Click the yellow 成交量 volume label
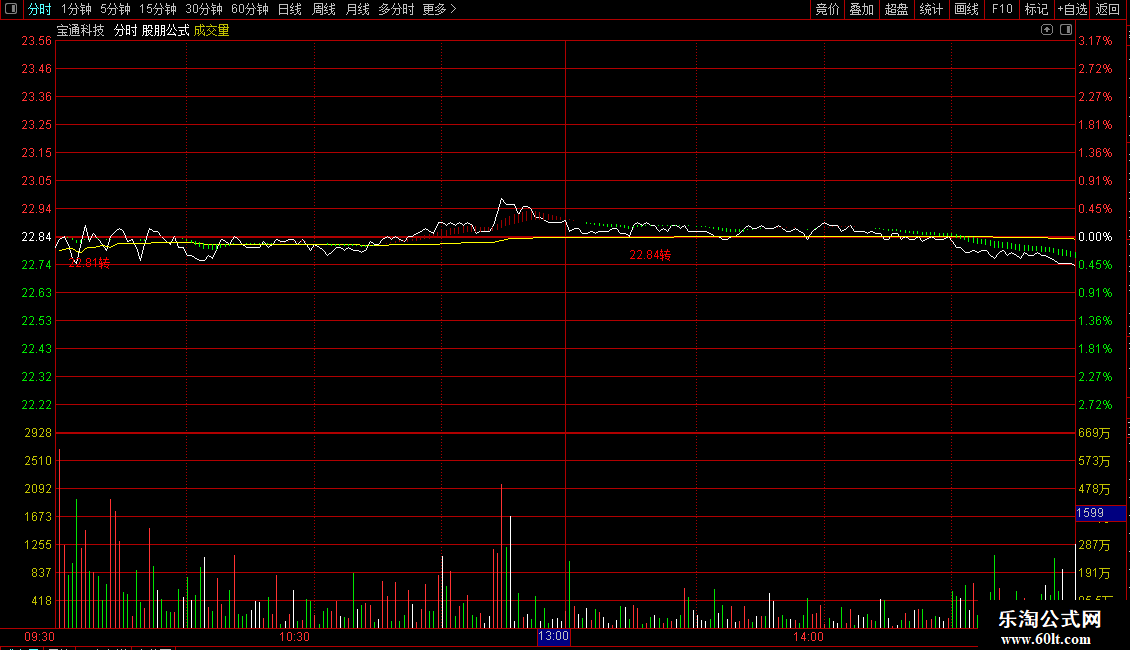1130x650 pixels. (211, 30)
